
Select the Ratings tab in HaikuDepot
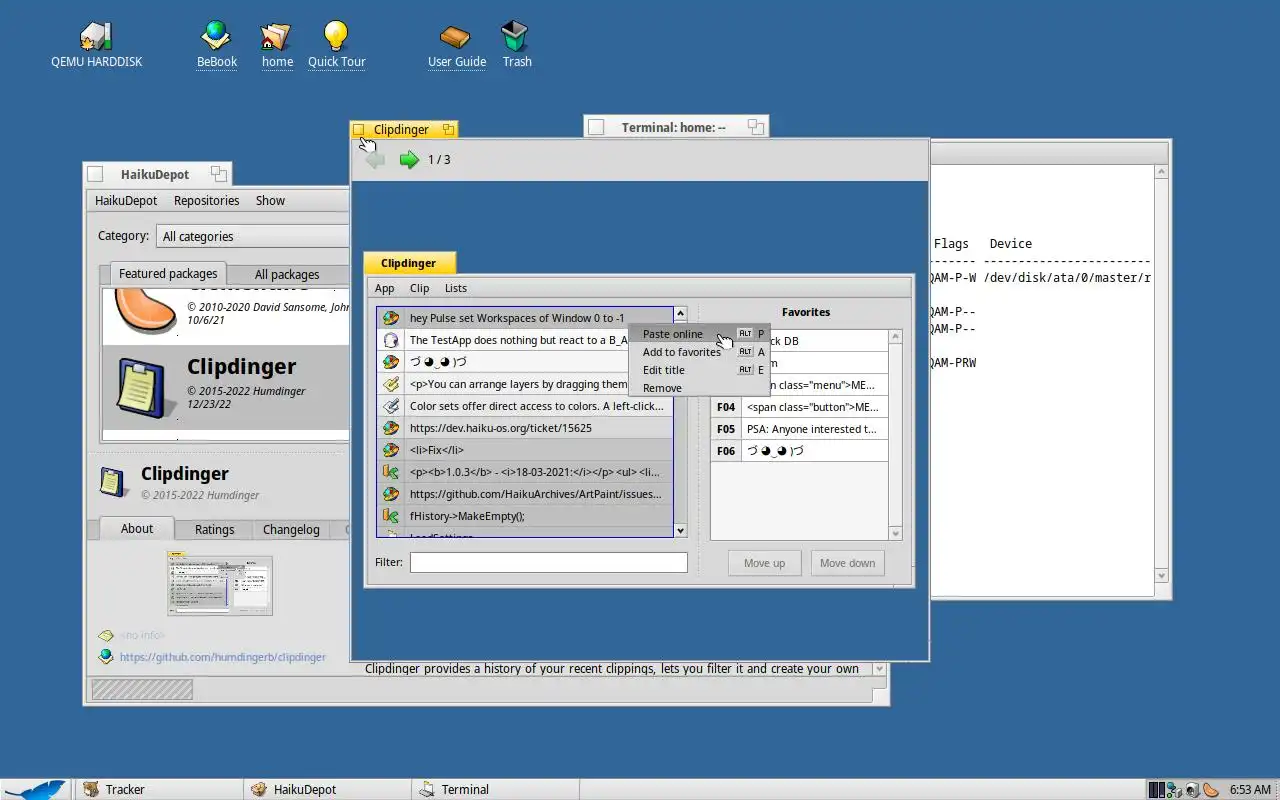214,530
